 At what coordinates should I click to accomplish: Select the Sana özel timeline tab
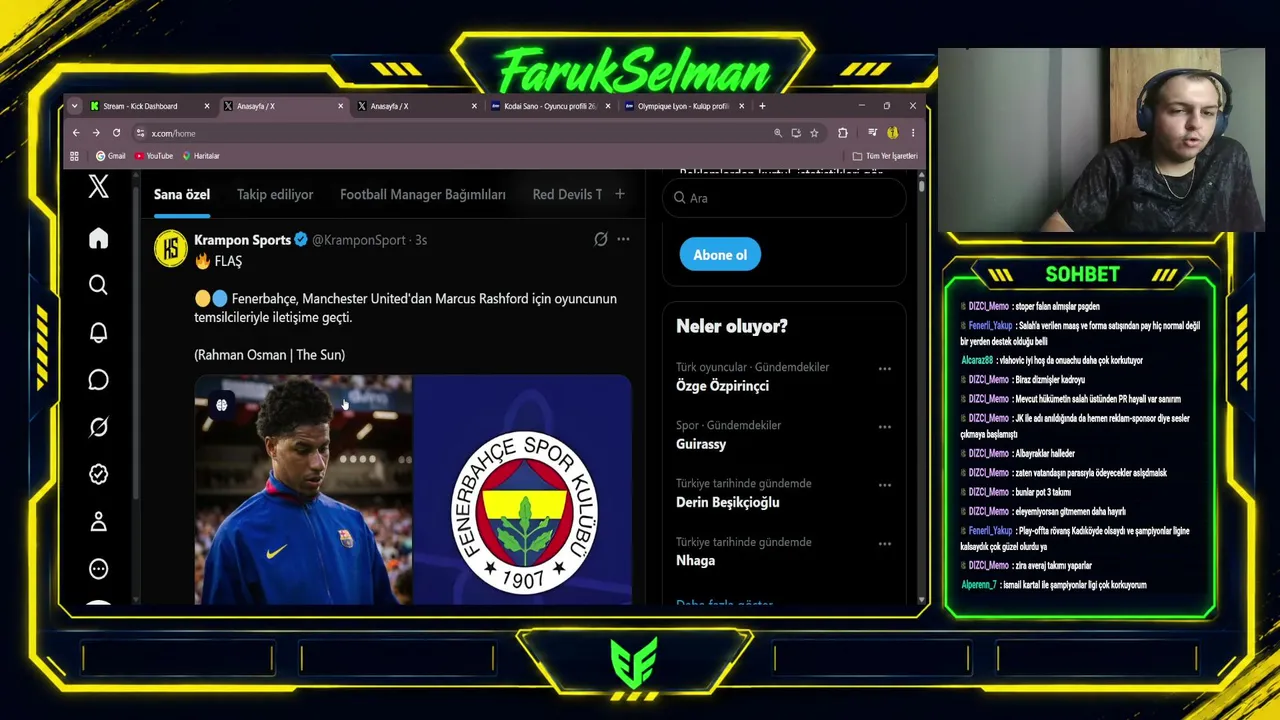click(x=182, y=195)
